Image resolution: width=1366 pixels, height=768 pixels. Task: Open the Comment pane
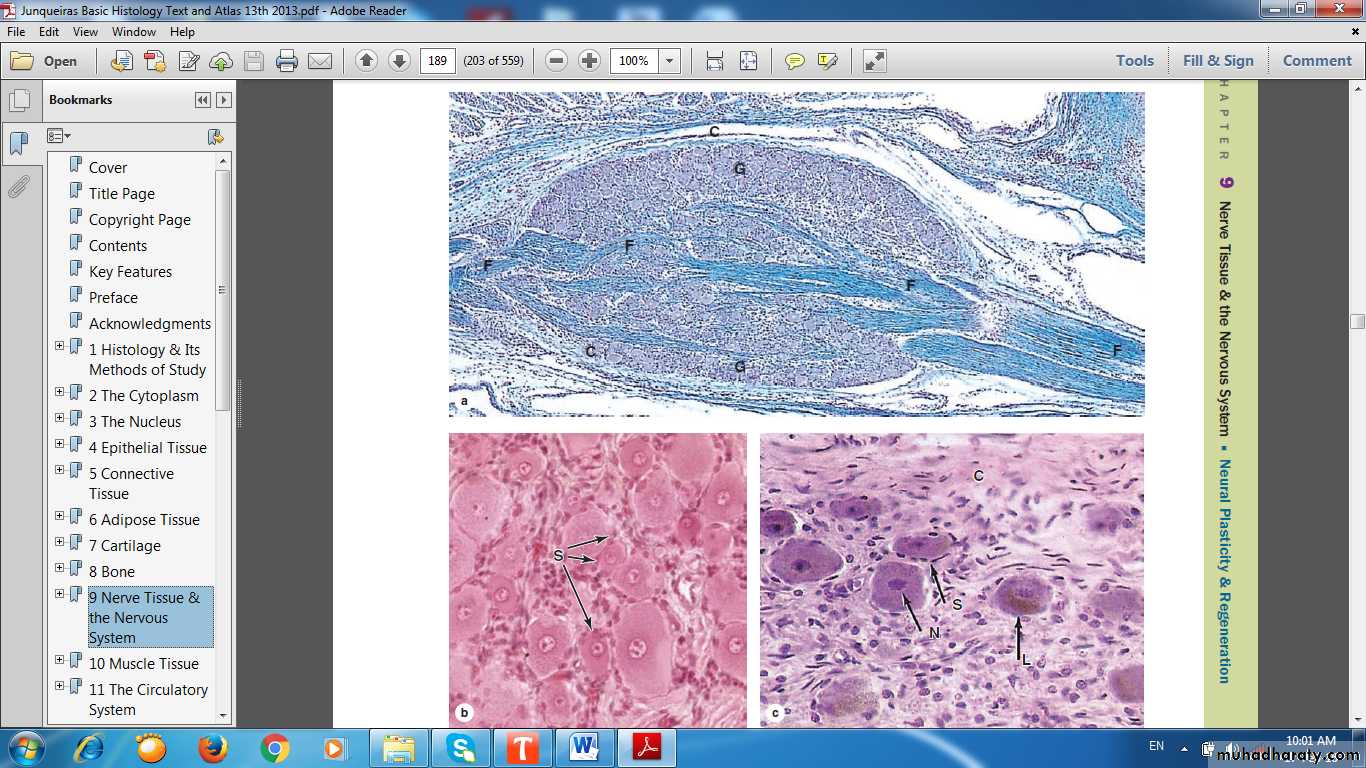1316,61
